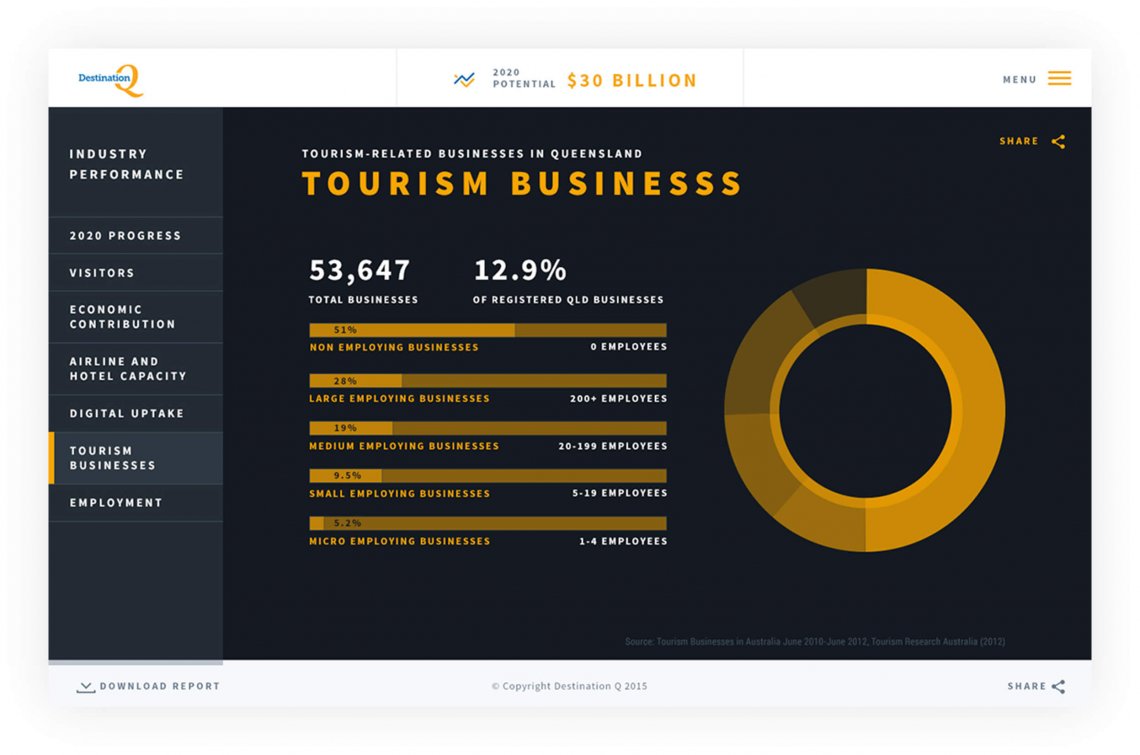Click the Industry Performance sidebar heading
Screen dimensions: 1140x755
127,164
